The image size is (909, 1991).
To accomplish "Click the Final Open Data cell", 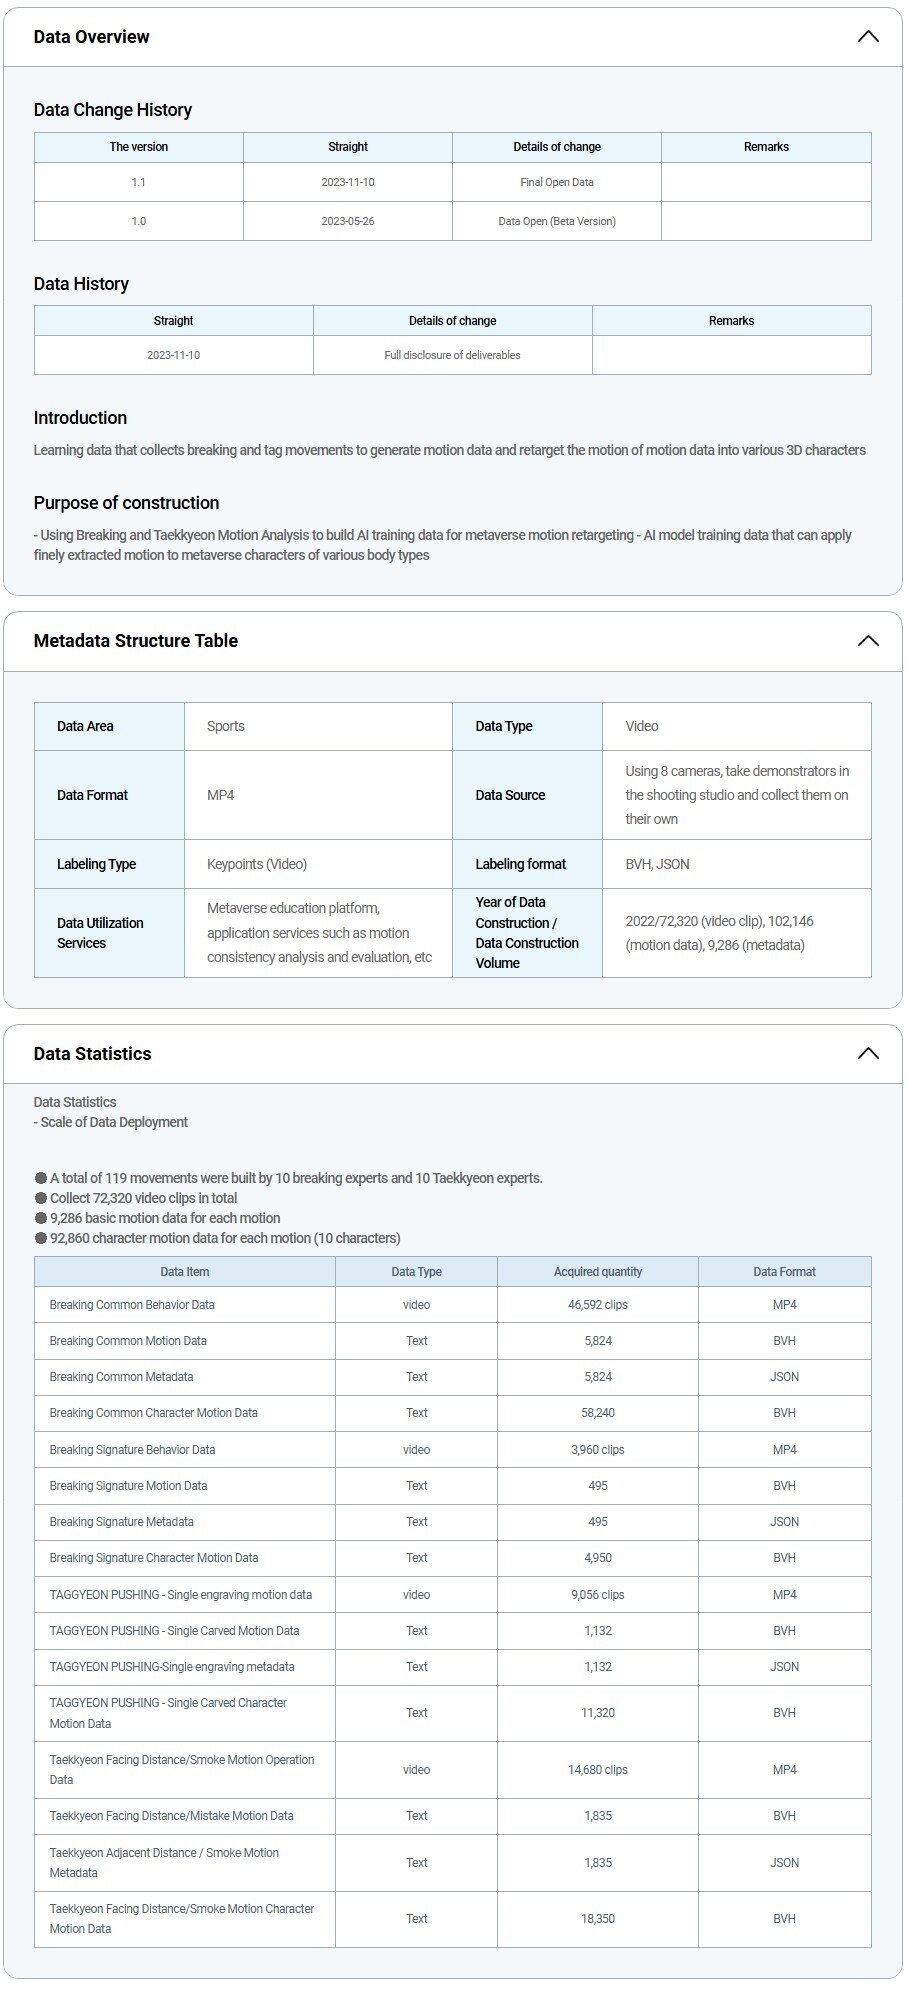I will pos(556,182).
